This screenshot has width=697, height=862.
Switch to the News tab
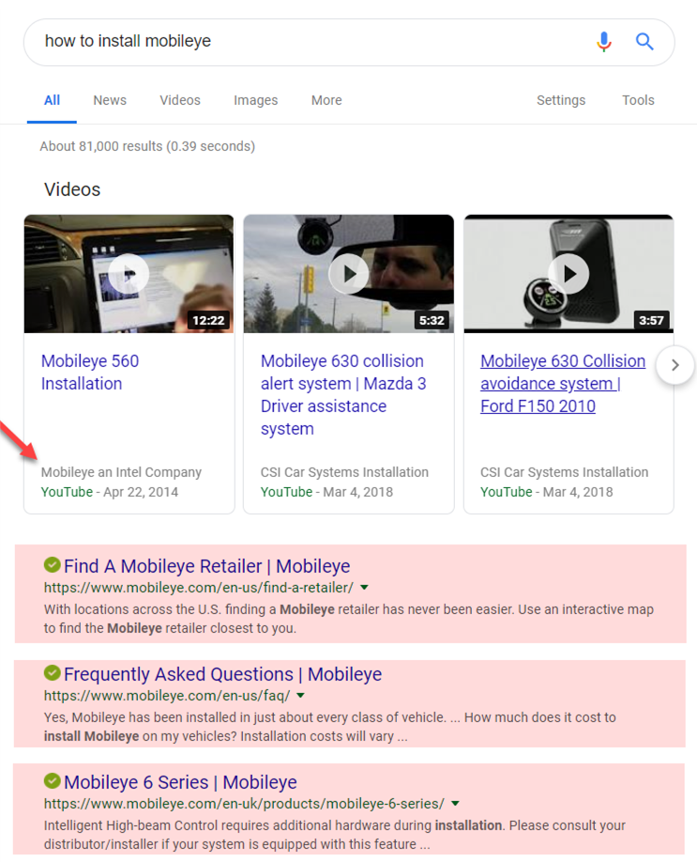[x=110, y=100]
